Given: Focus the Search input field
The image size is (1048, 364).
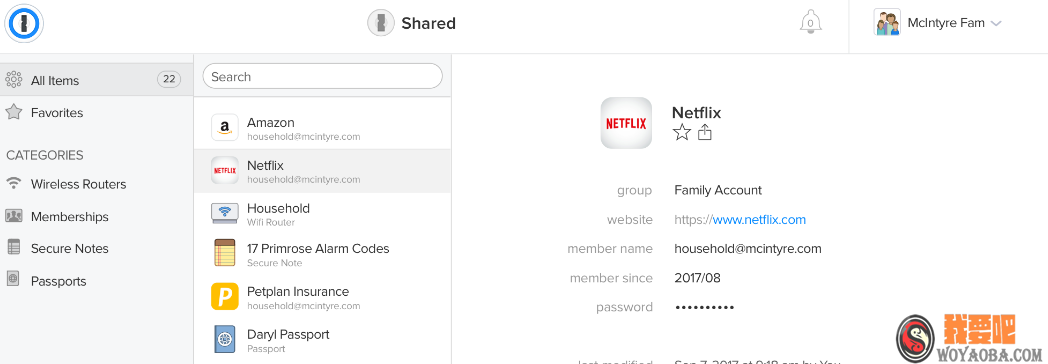Looking at the screenshot, I should click(322, 77).
